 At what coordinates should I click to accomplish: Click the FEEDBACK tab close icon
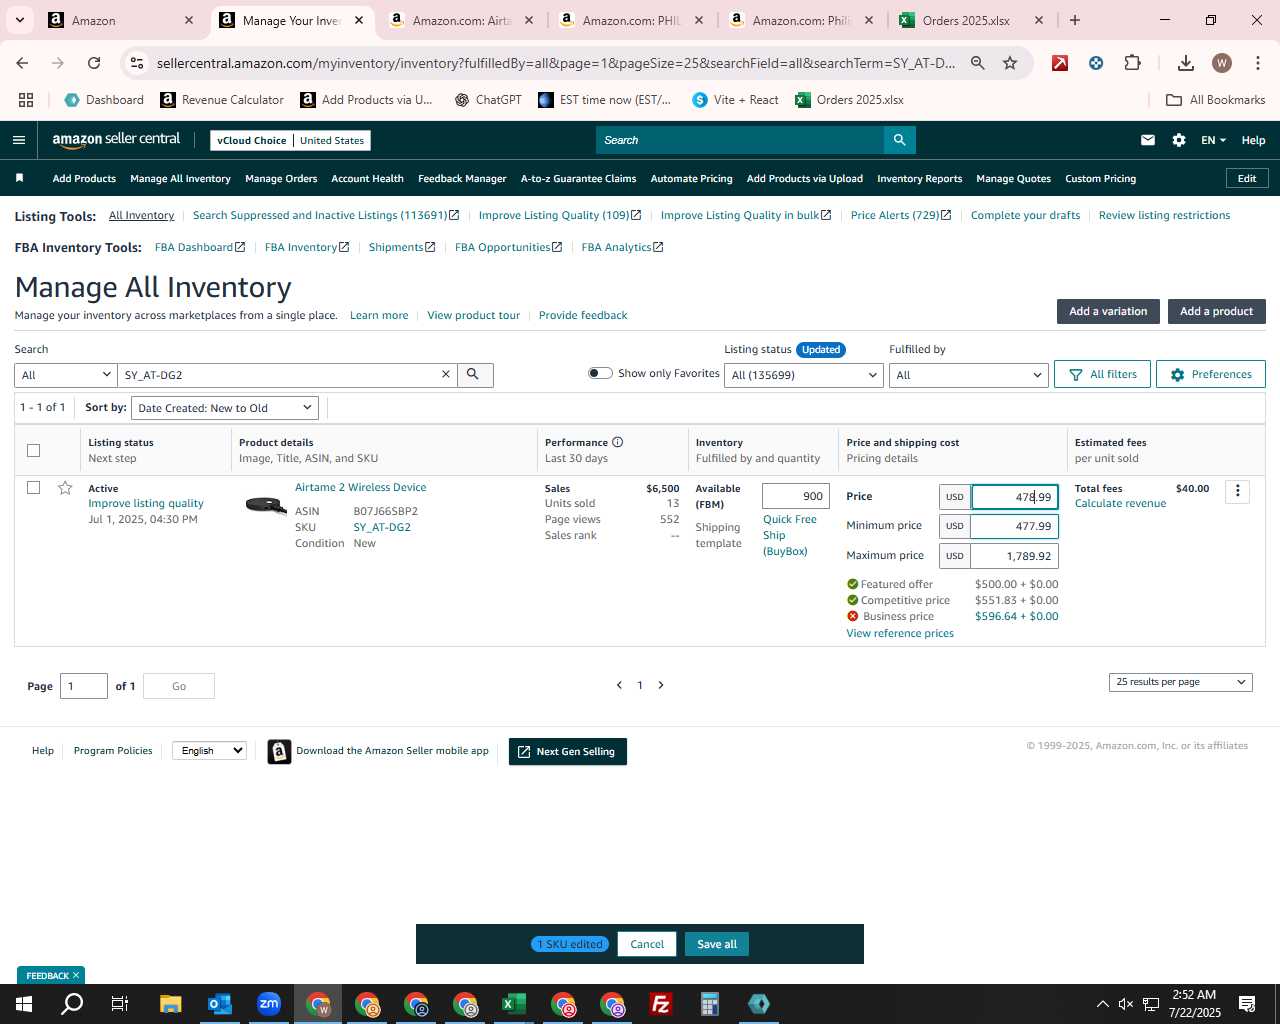point(75,975)
